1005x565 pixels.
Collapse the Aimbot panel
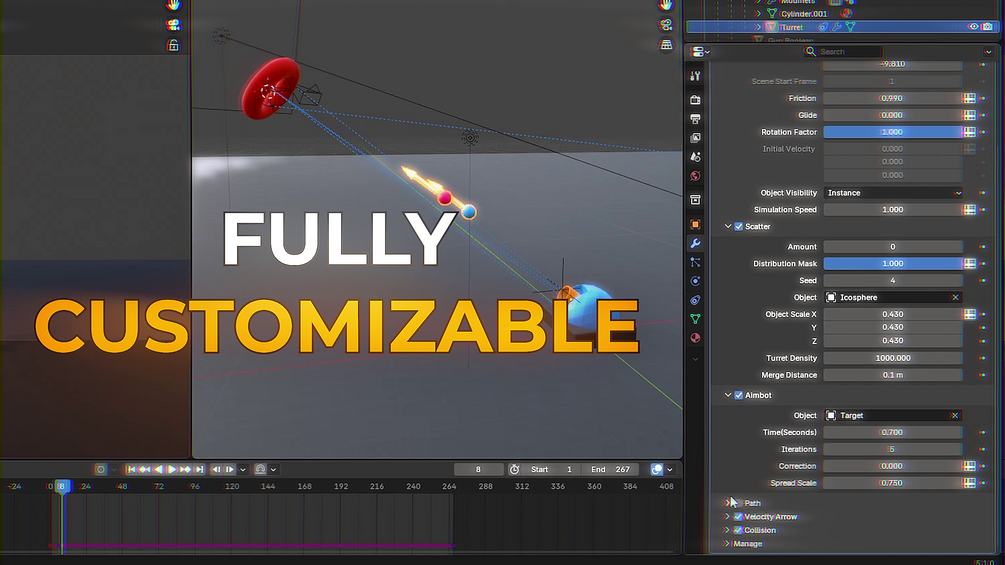click(727, 395)
